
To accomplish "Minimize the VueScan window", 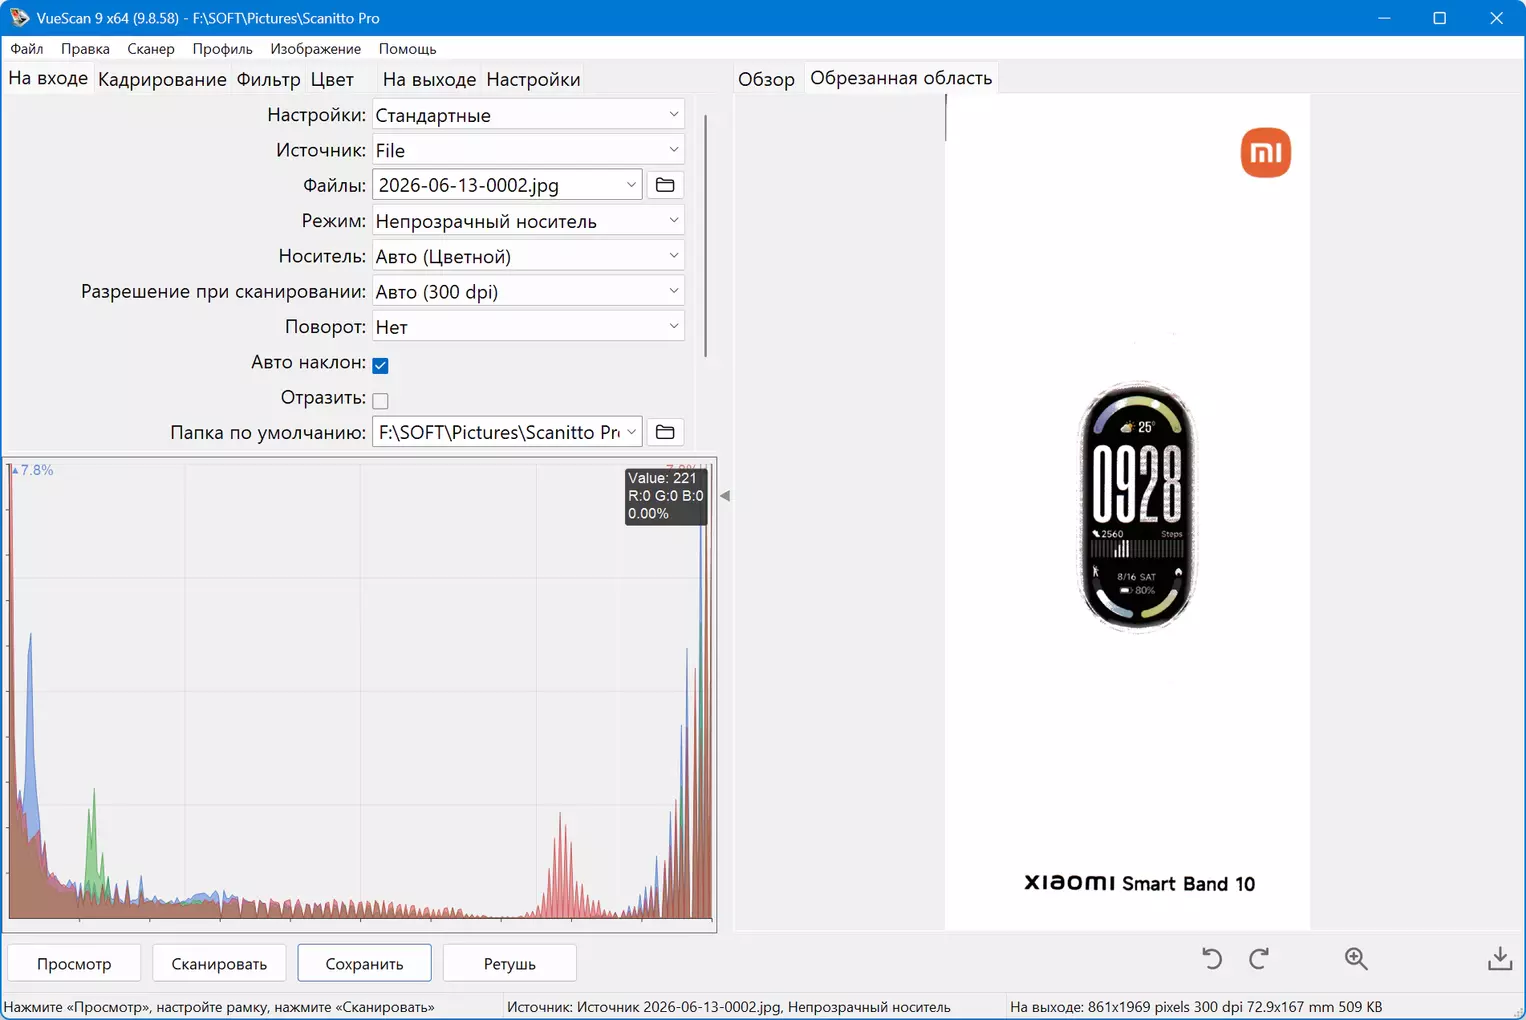I will click(1384, 18).
